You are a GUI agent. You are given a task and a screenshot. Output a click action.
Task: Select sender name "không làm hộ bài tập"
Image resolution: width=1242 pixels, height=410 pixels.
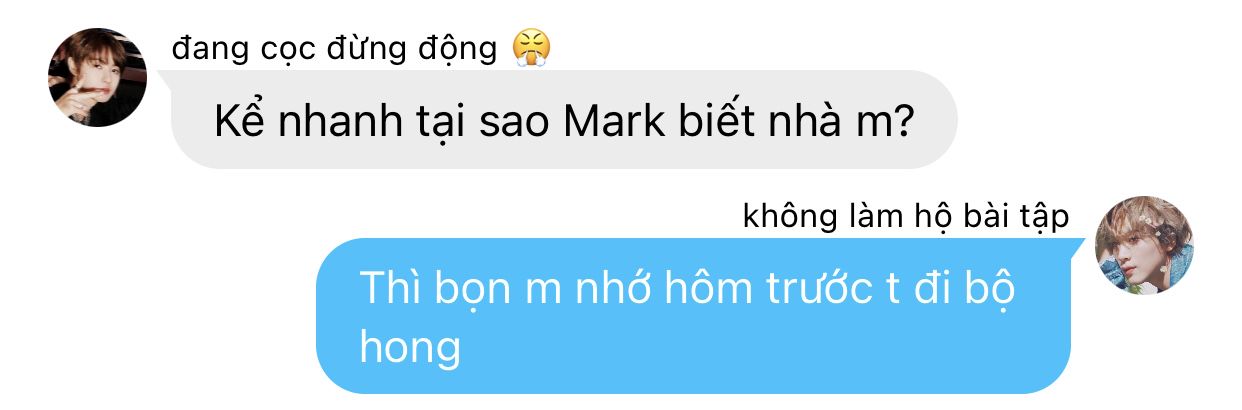point(906,216)
